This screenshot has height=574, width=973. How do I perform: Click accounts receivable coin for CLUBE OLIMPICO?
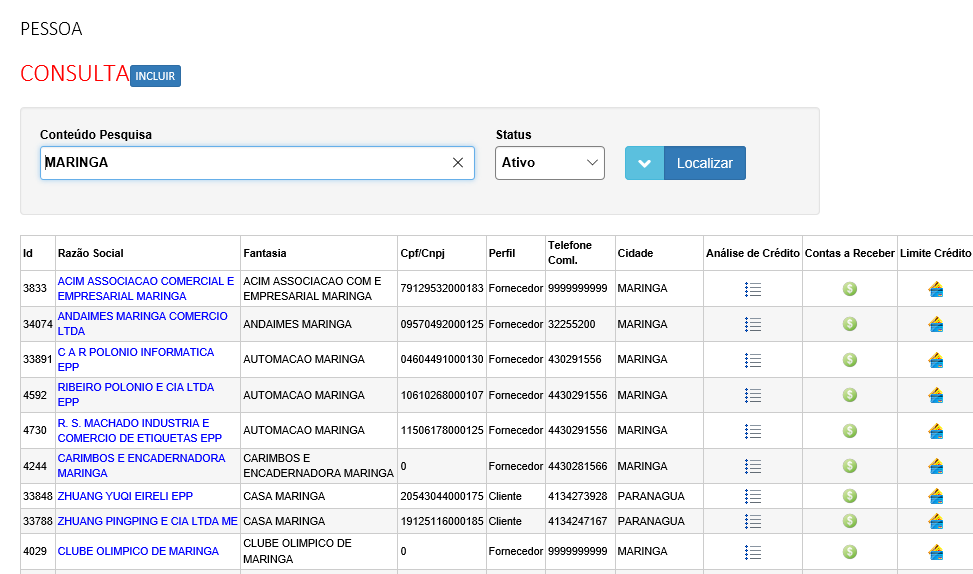coord(849,552)
